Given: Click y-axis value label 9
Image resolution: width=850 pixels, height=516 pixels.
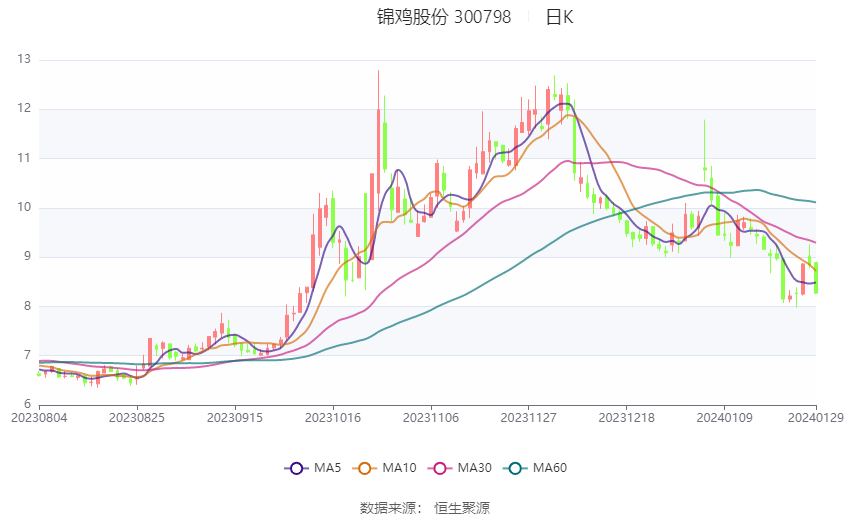Looking at the screenshot, I should 27,256.
